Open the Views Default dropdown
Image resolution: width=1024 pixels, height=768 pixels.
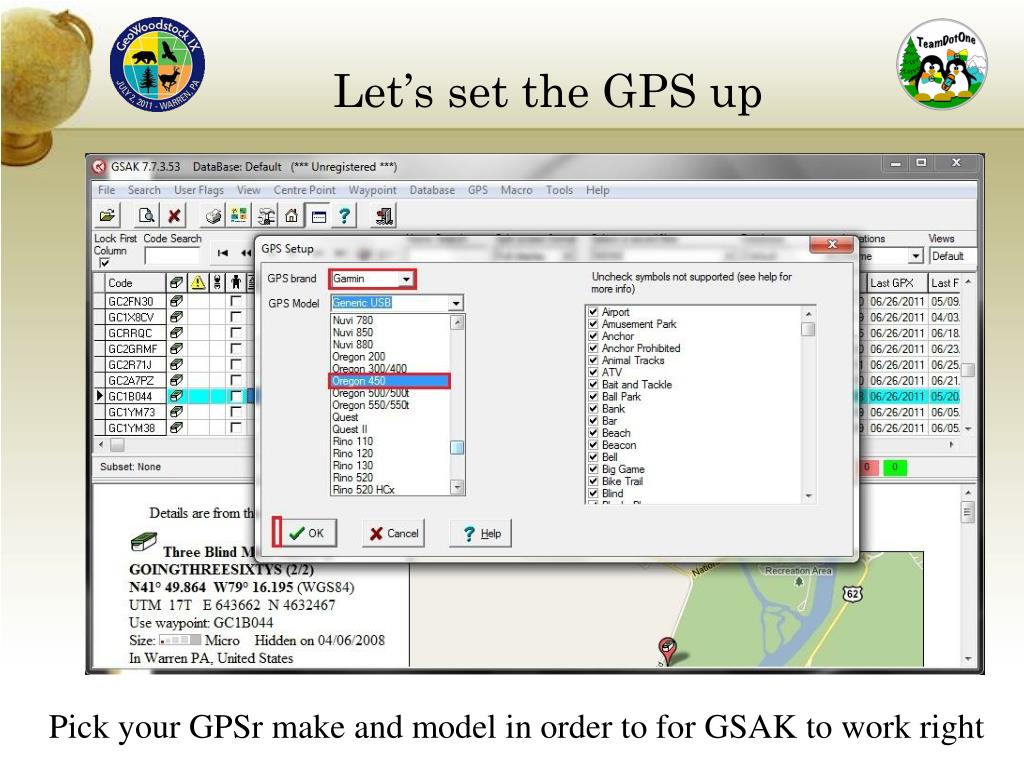point(953,256)
